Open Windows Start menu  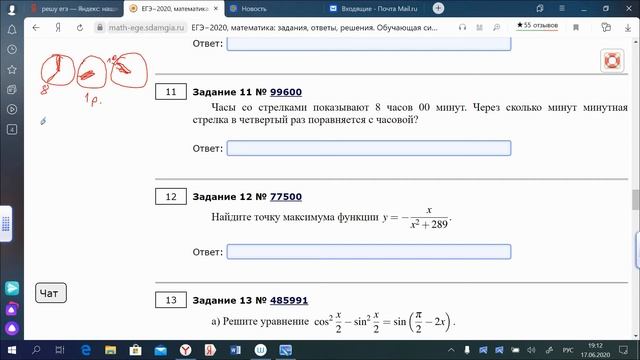tap(12, 350)
